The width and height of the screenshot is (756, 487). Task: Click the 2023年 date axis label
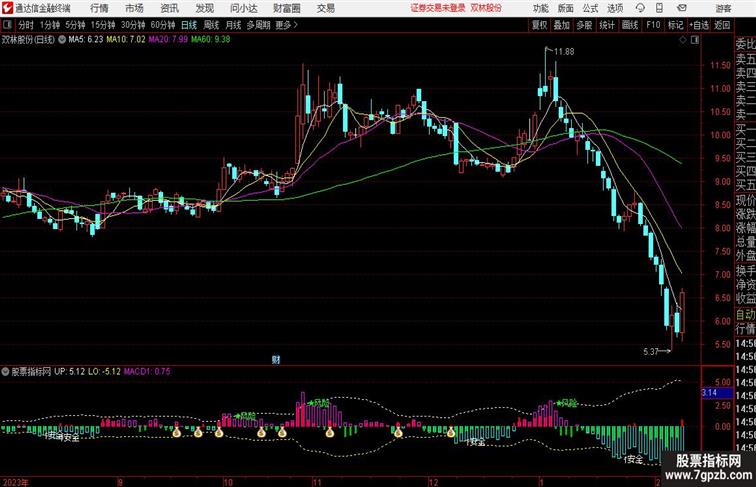click(15, 482)
